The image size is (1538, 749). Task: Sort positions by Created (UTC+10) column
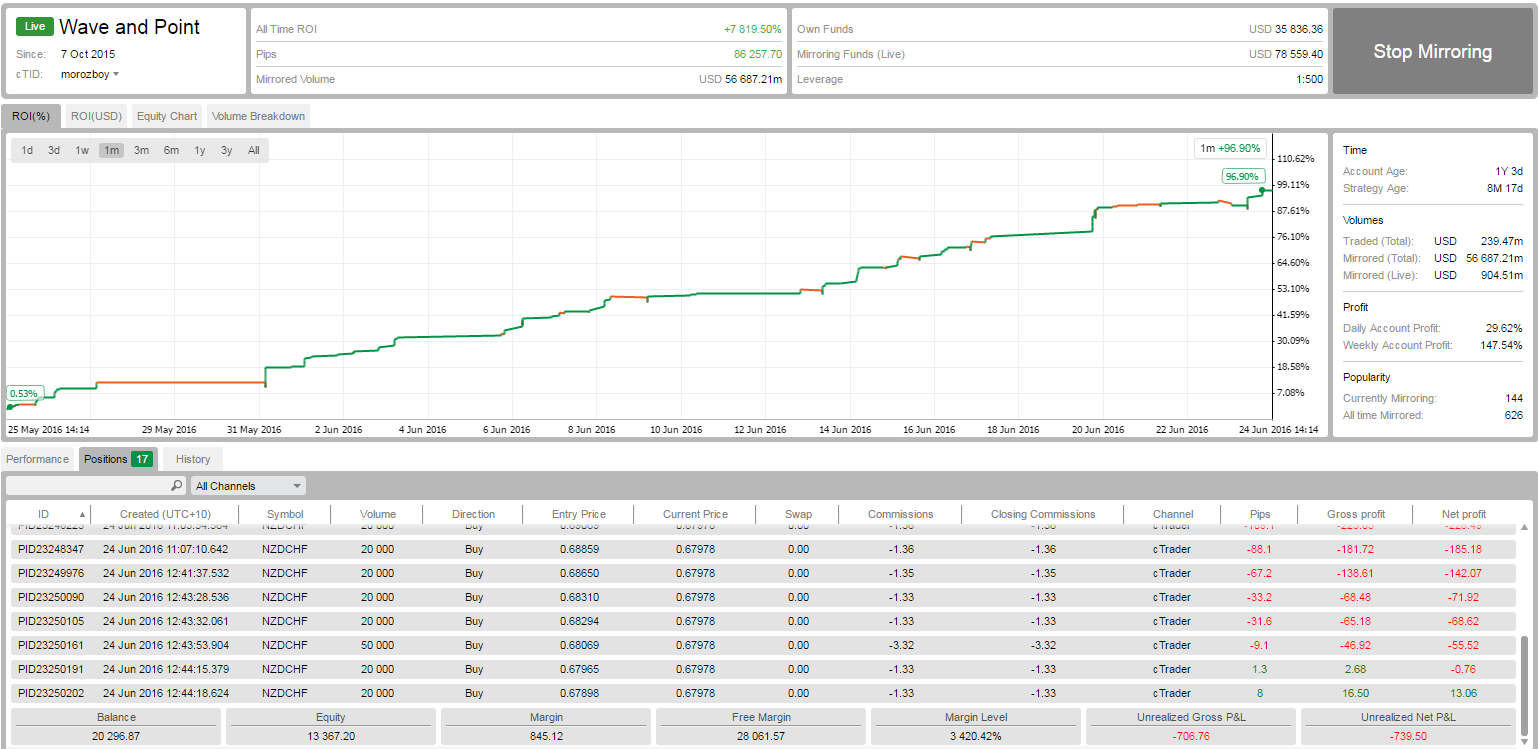[165, 514]
